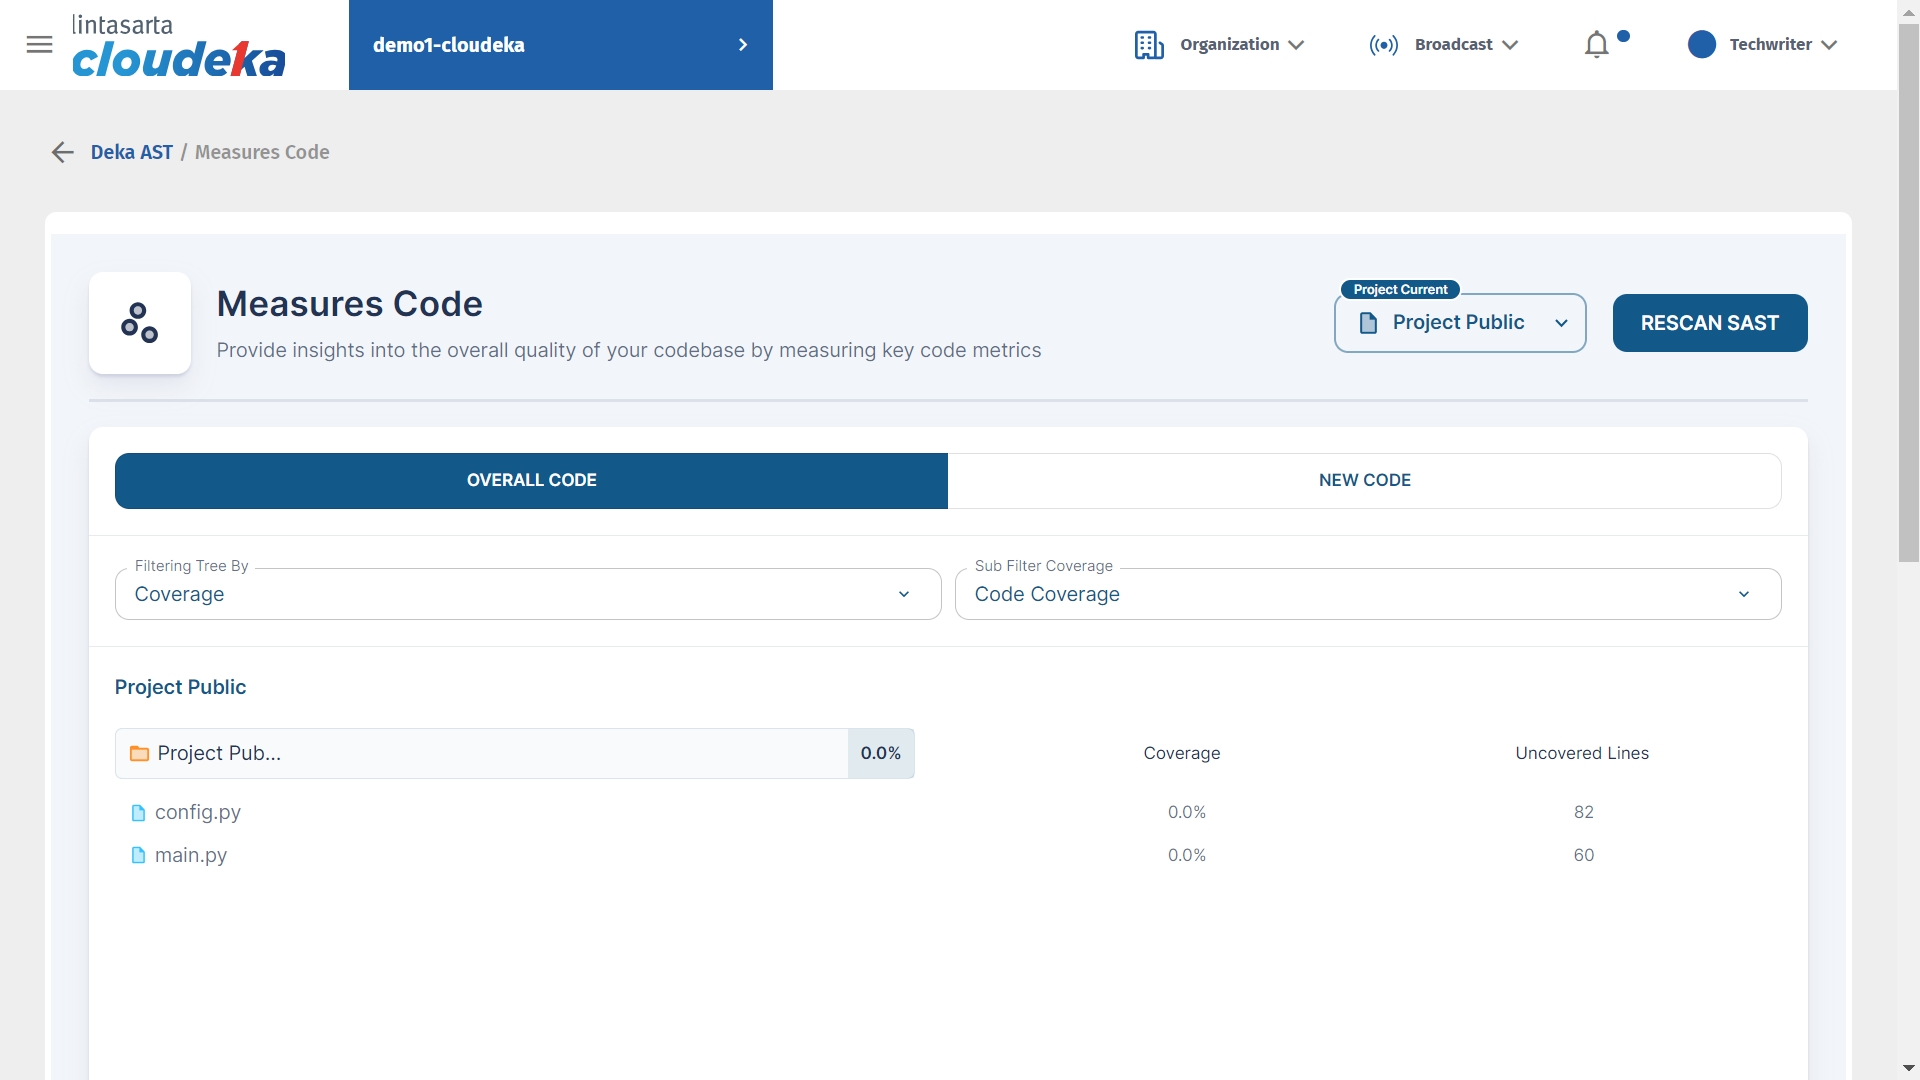Image resolution: width=1920 pixels, height=1080 pixels.
Task: Expand the Sub Filter Coverage dropdown
Action: point(1367,594)
